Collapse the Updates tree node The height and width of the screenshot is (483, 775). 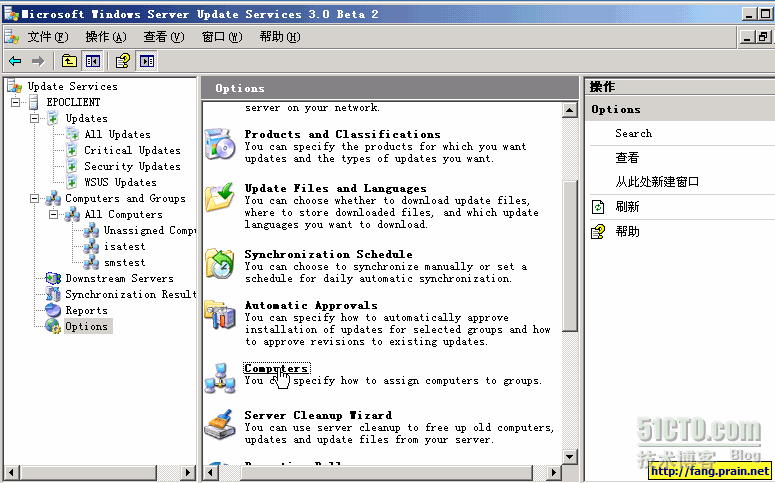[35, 119]
